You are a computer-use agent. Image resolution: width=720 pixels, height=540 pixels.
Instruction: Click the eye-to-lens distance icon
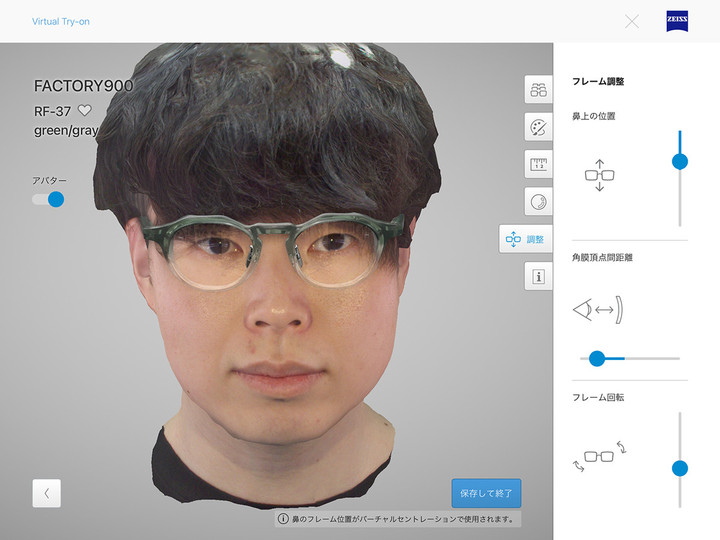(x=597, y=310)
